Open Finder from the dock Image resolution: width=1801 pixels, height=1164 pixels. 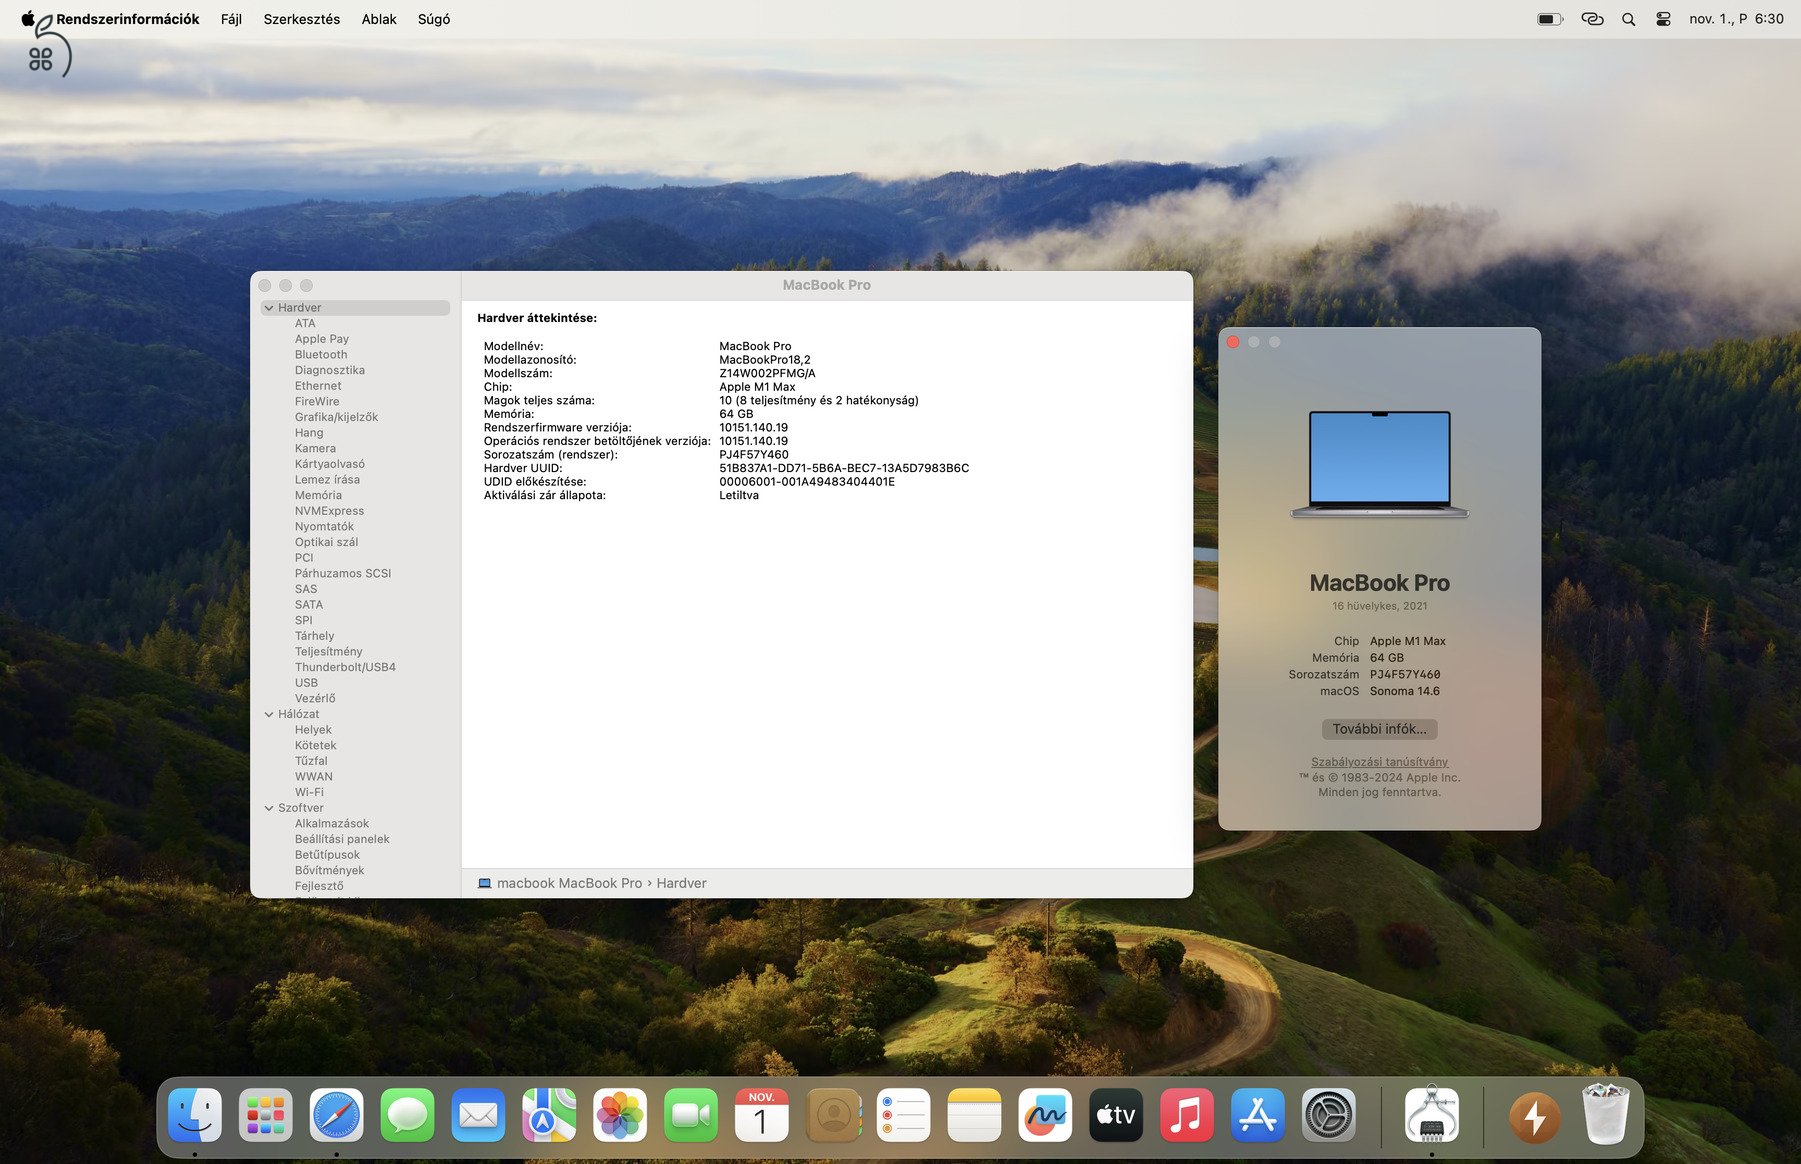pyautogui.click(x=195, y=1115)
